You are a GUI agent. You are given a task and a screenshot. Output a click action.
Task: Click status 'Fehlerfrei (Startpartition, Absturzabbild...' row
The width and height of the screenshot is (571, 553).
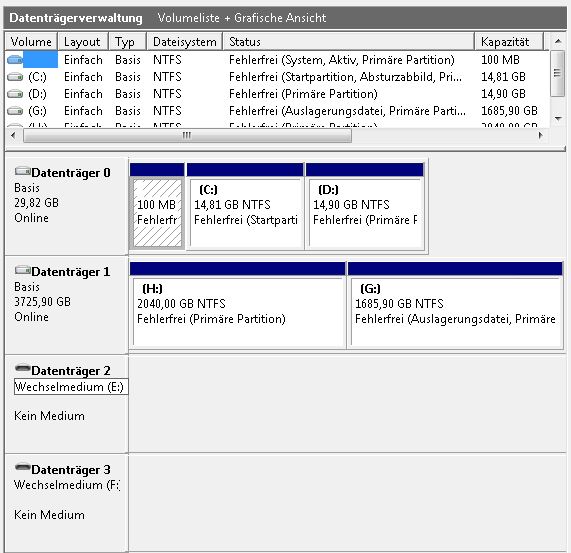coord(345,77)
